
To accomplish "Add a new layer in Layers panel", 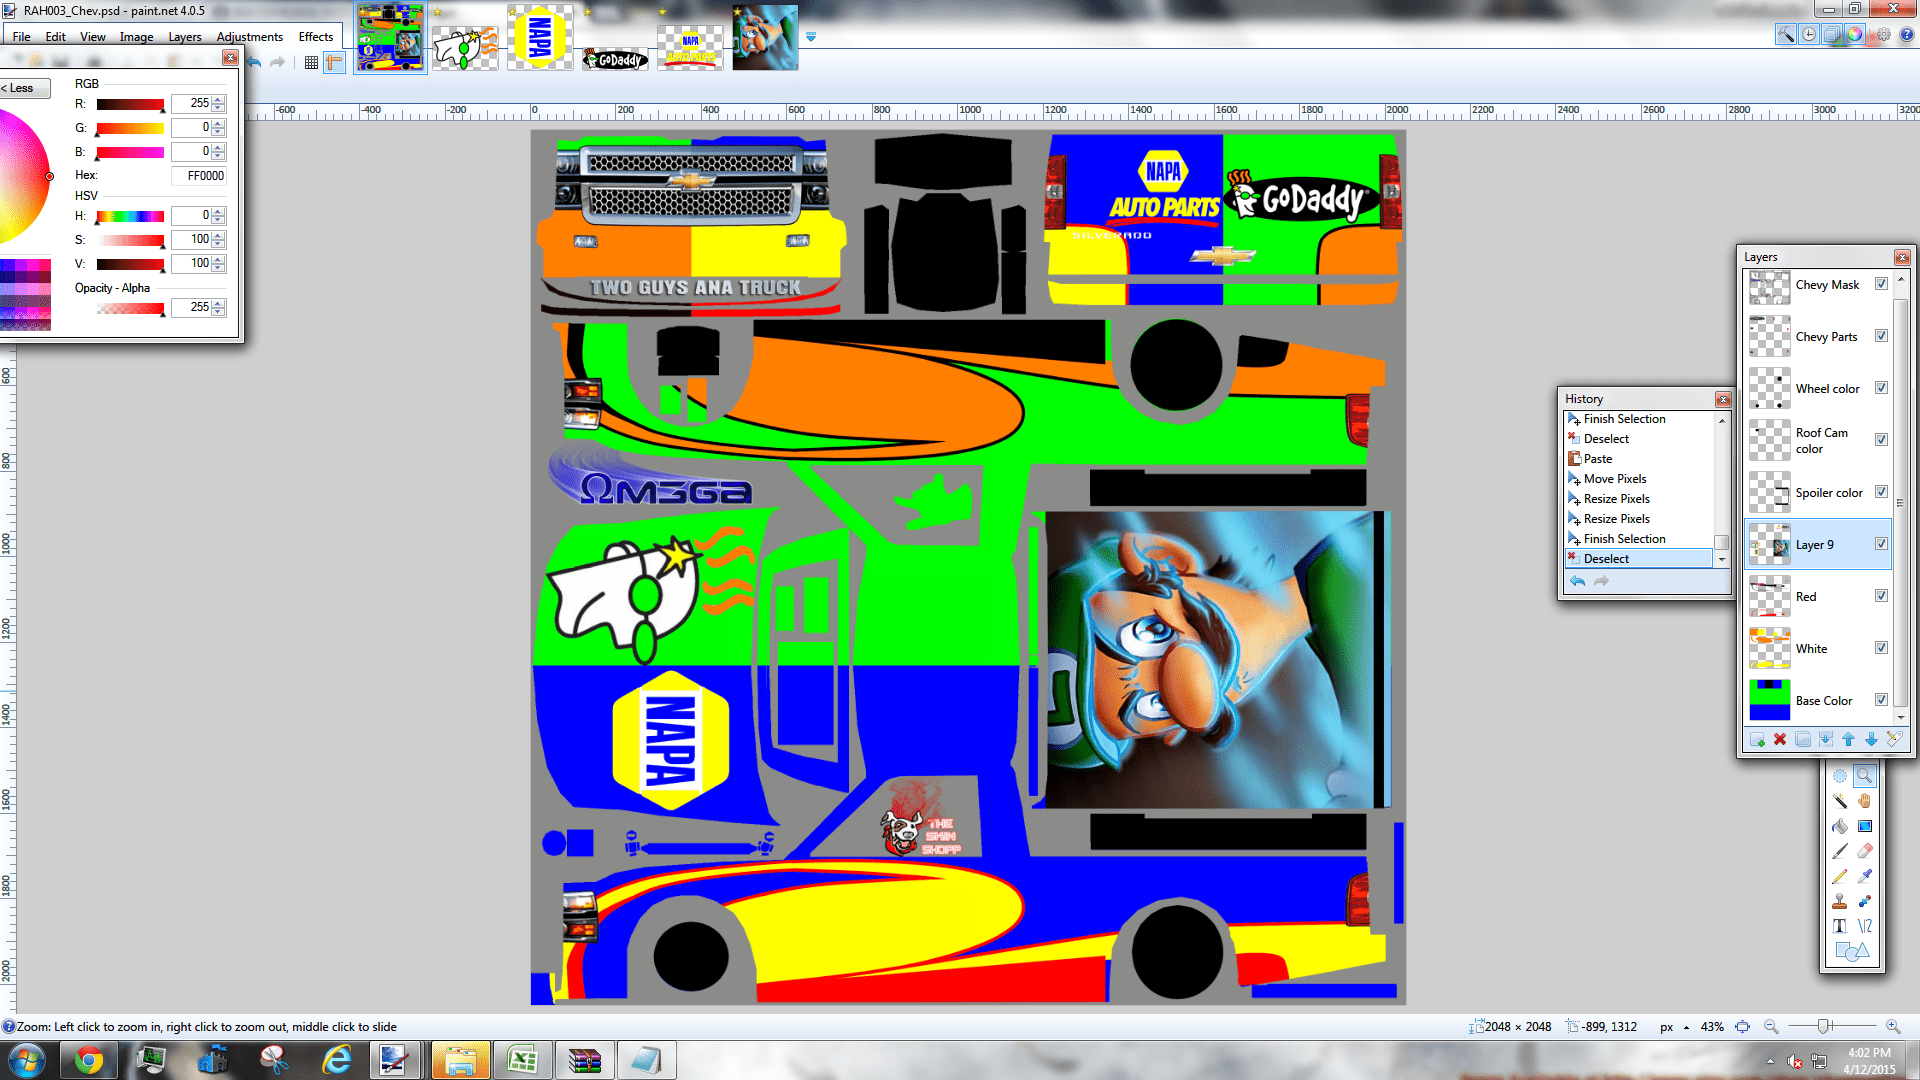I will [1757, 740].
